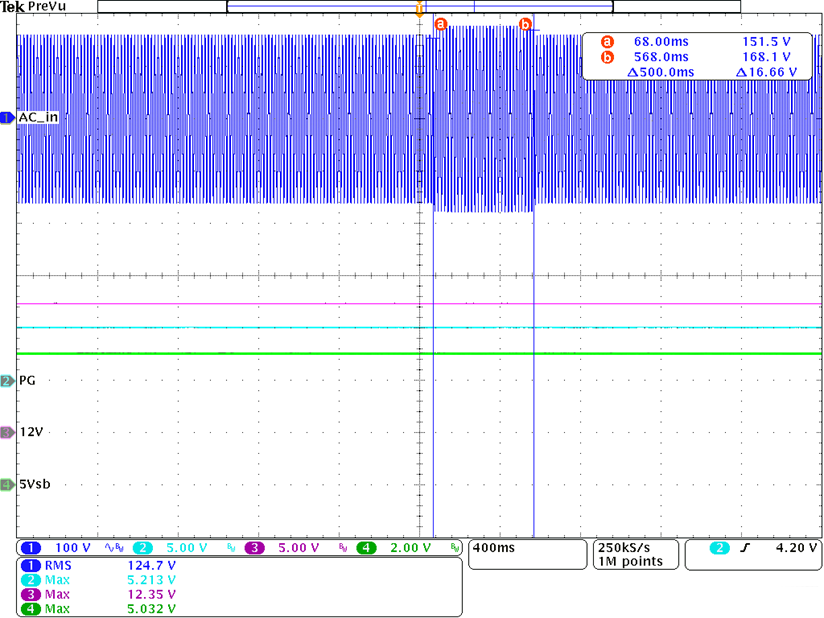Click the channel 2 Max measurement badge
Viewport: 824px width, 618px height.
(31, 580)
